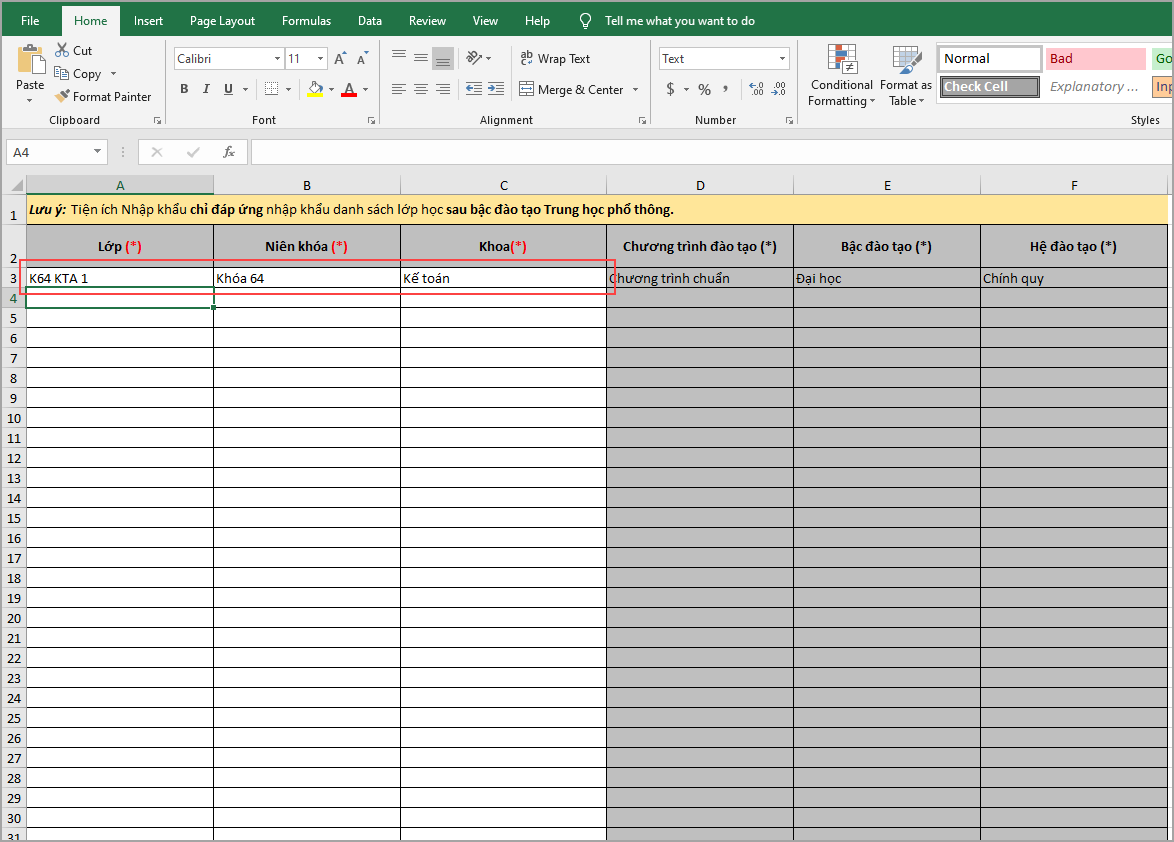Click the select-all corner triangle
This screenshot has width=1174, height=842.
pyautogui.click(x=15, y=185)
